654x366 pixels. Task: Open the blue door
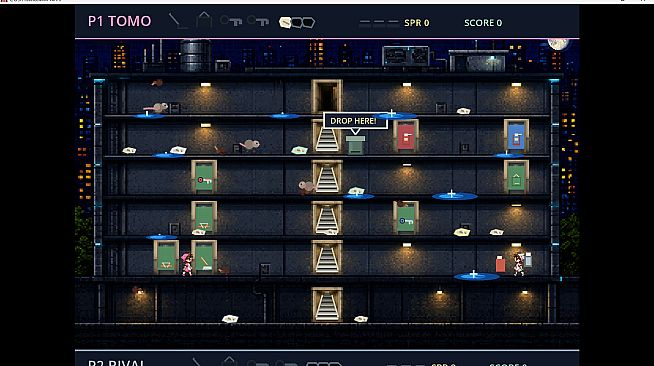pos(516,136)
